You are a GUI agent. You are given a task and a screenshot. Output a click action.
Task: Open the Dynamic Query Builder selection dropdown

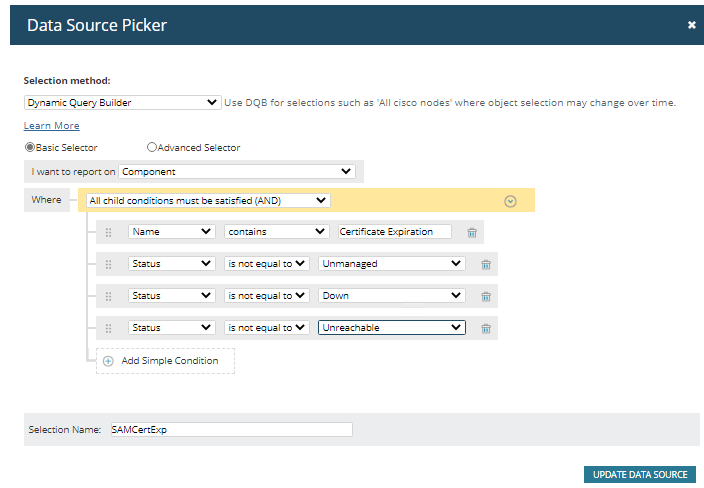click(122, 102)
